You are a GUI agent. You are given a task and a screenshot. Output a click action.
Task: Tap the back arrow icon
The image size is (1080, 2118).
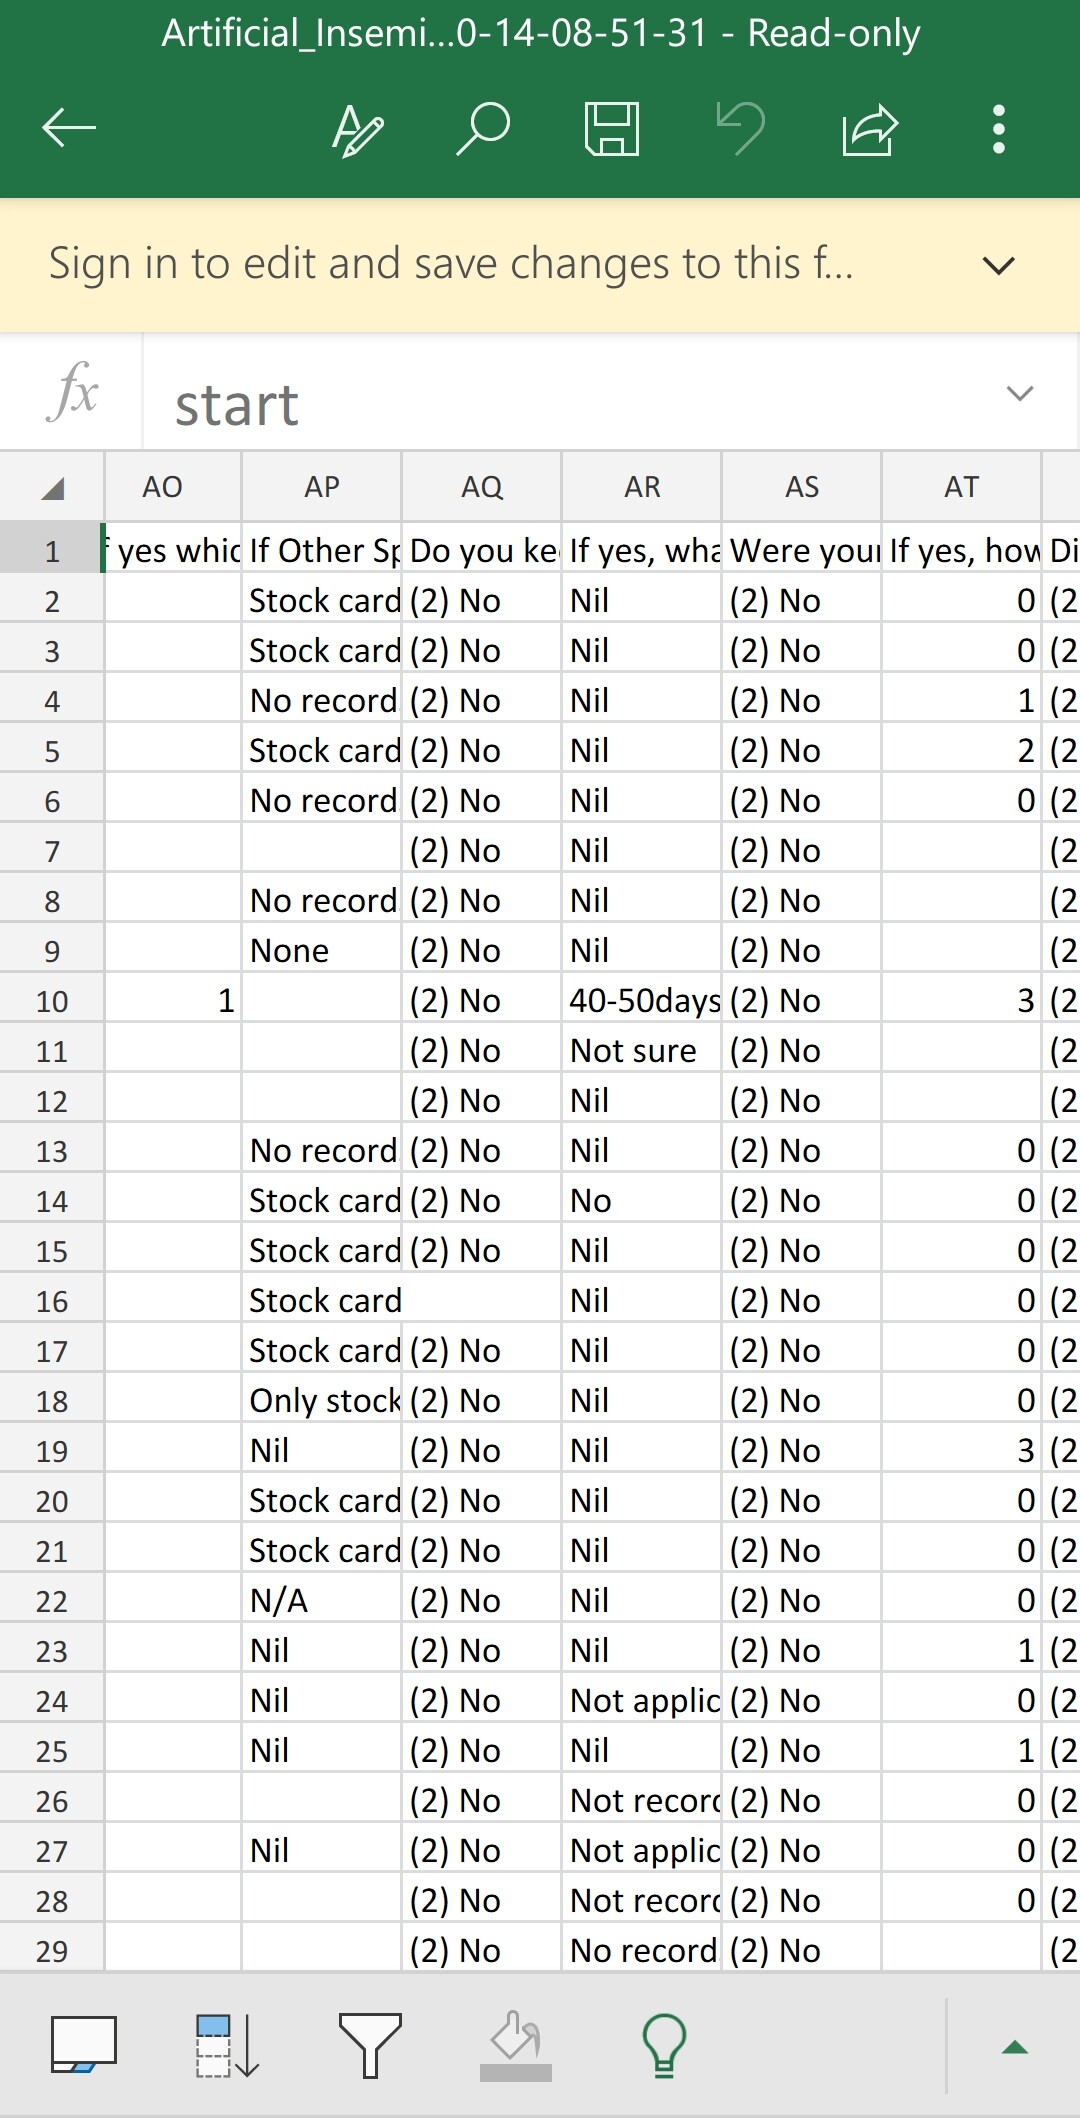(69, 128)
